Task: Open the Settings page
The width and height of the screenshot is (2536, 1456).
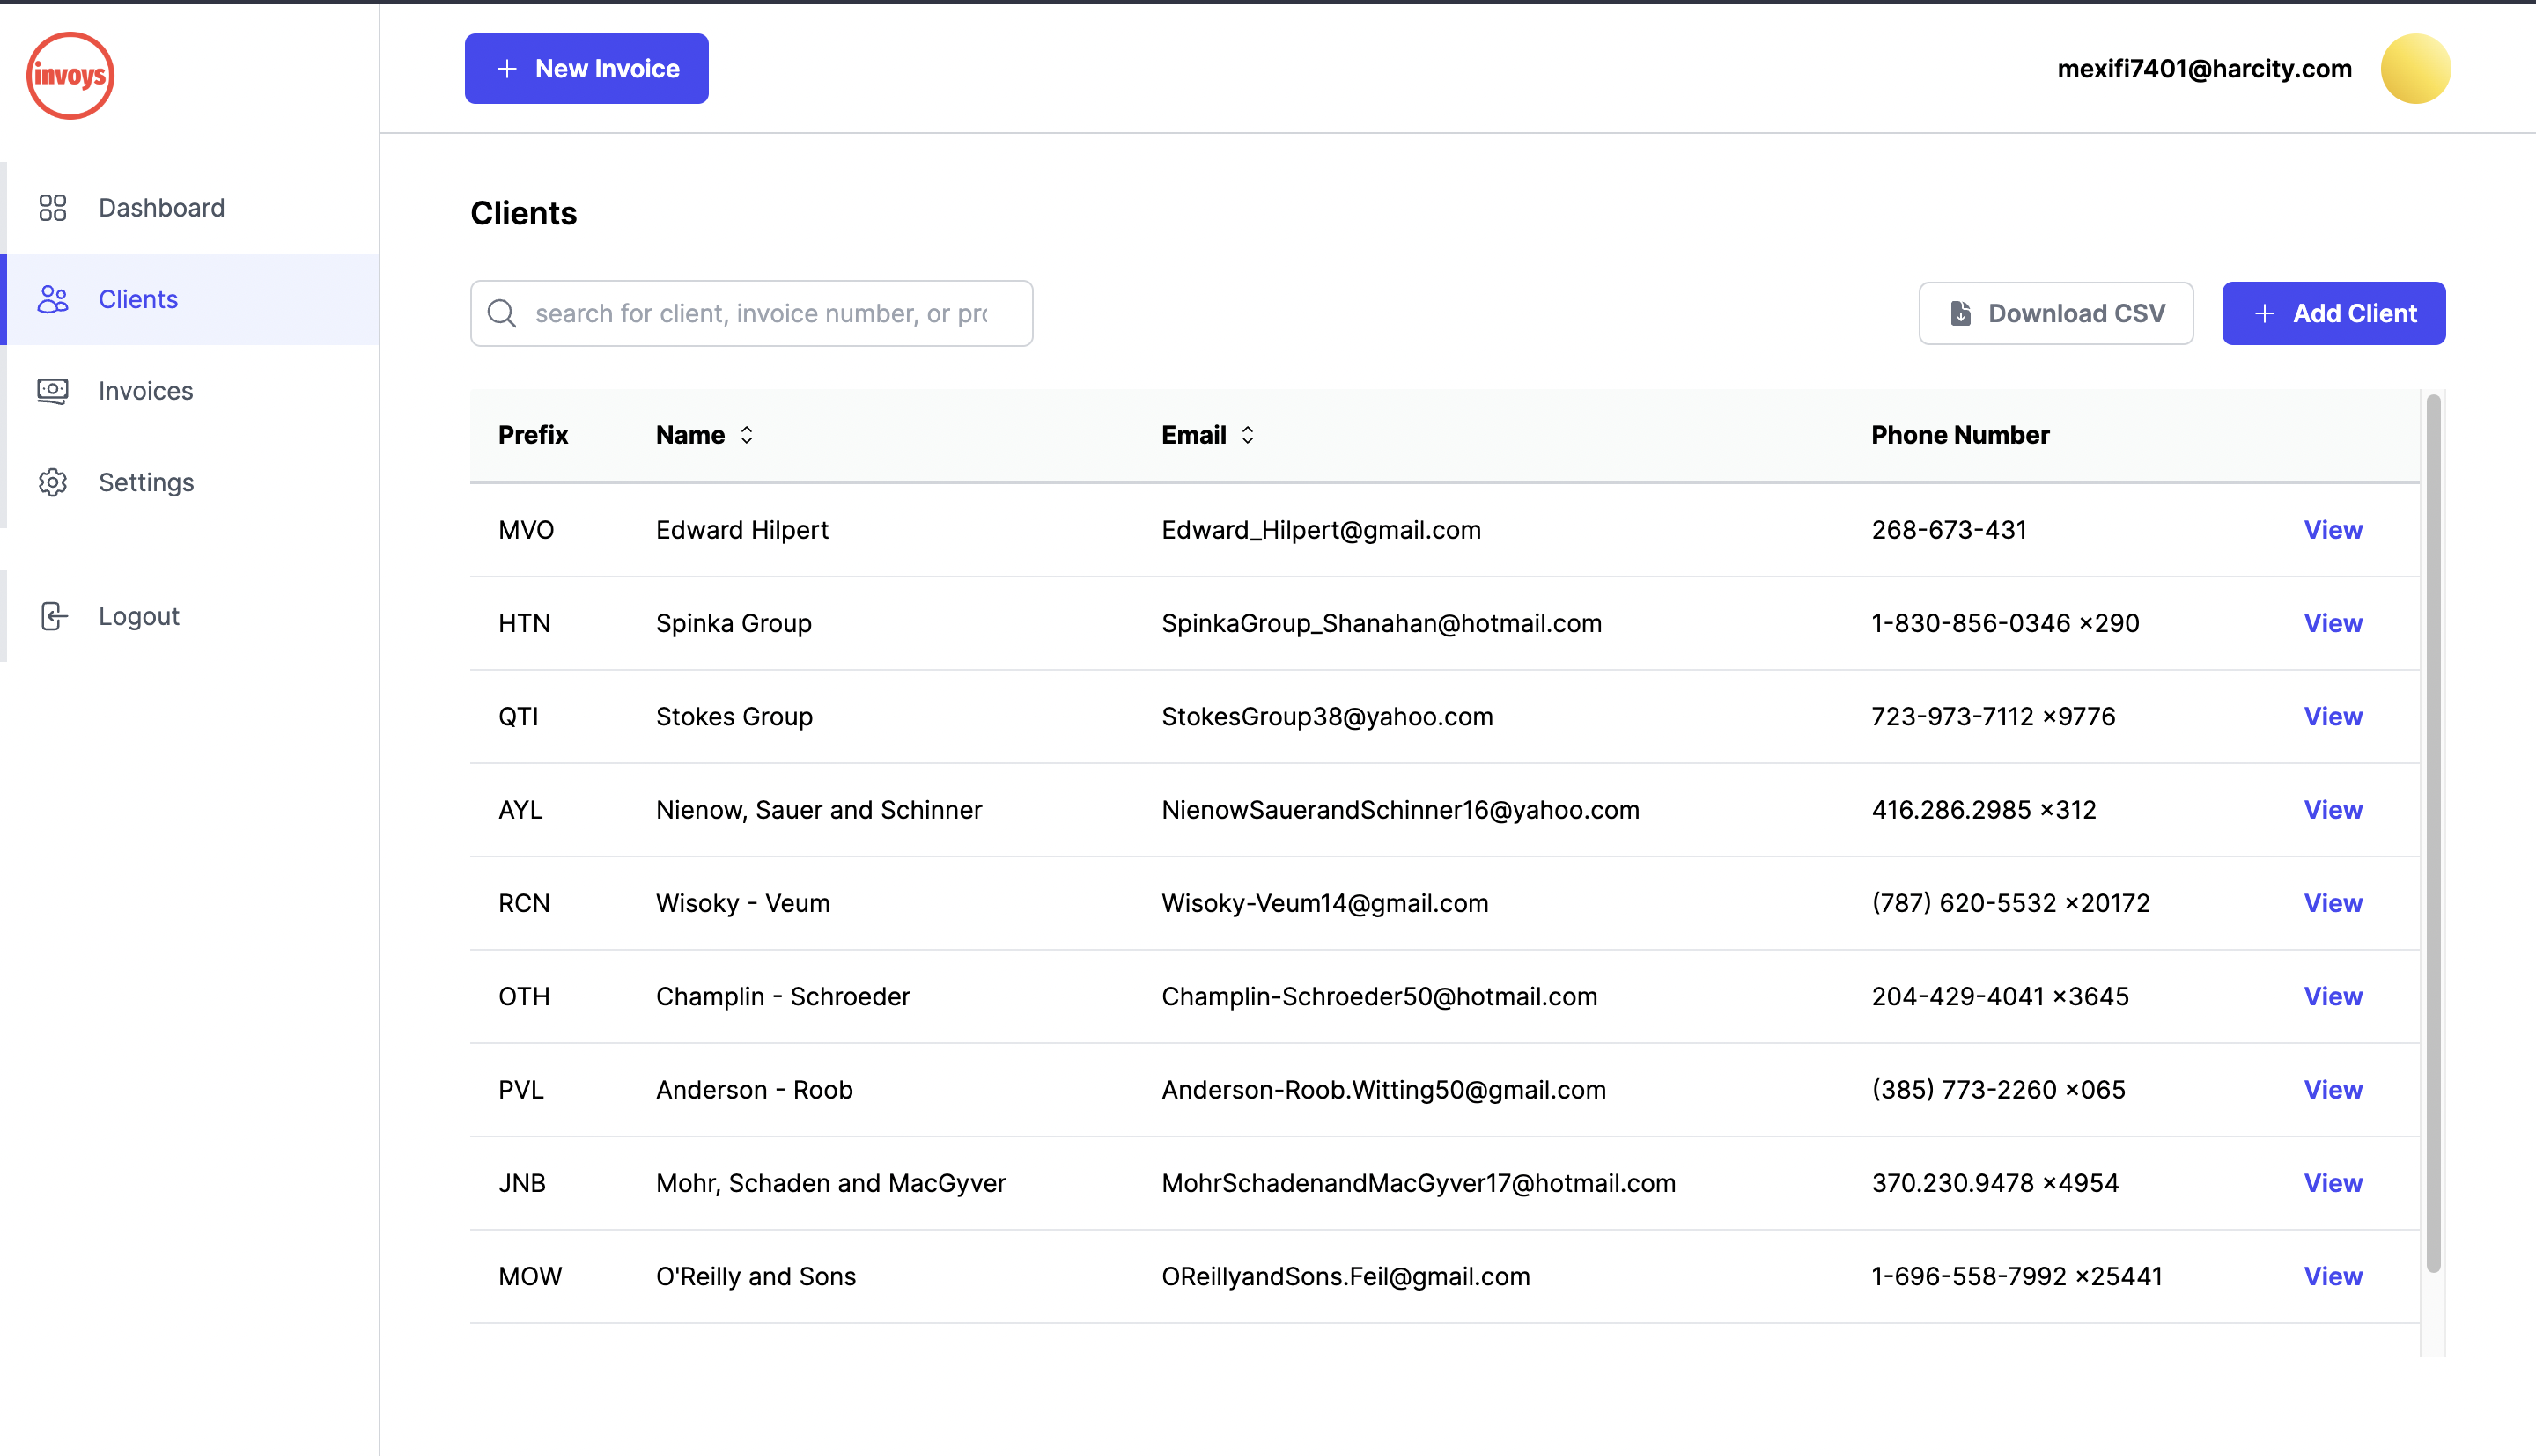Action: 192,482
